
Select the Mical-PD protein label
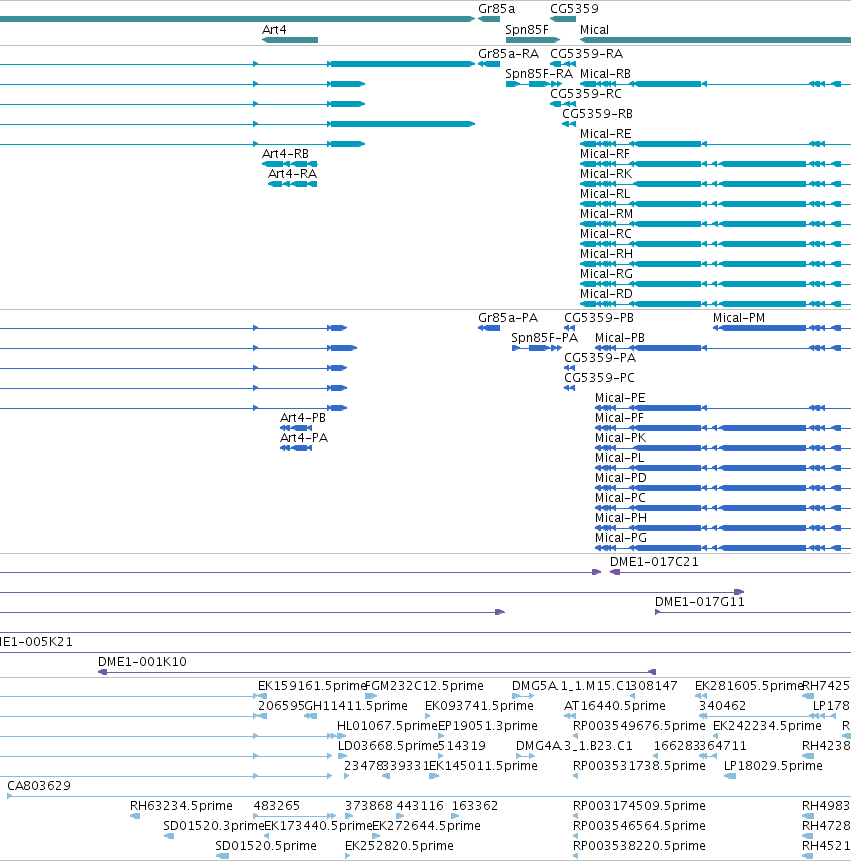[620, 478]
